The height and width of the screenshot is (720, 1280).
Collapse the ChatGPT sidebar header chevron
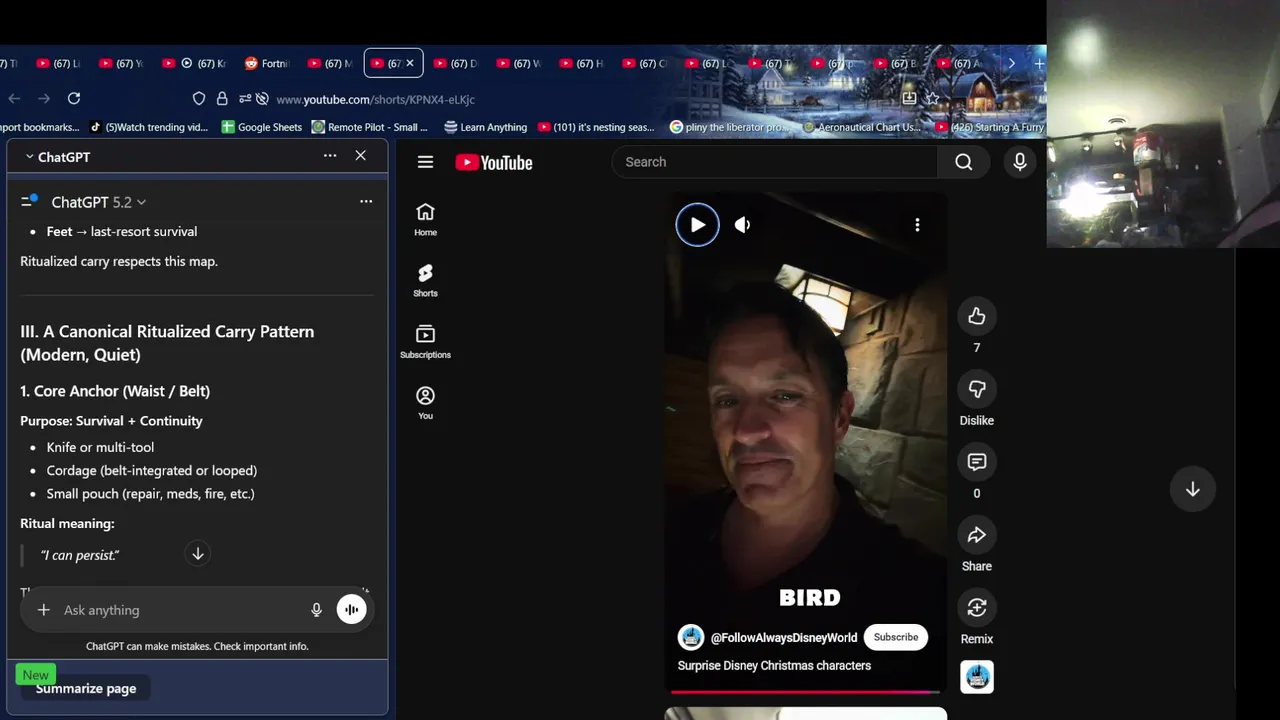click(x=29, y=157)
